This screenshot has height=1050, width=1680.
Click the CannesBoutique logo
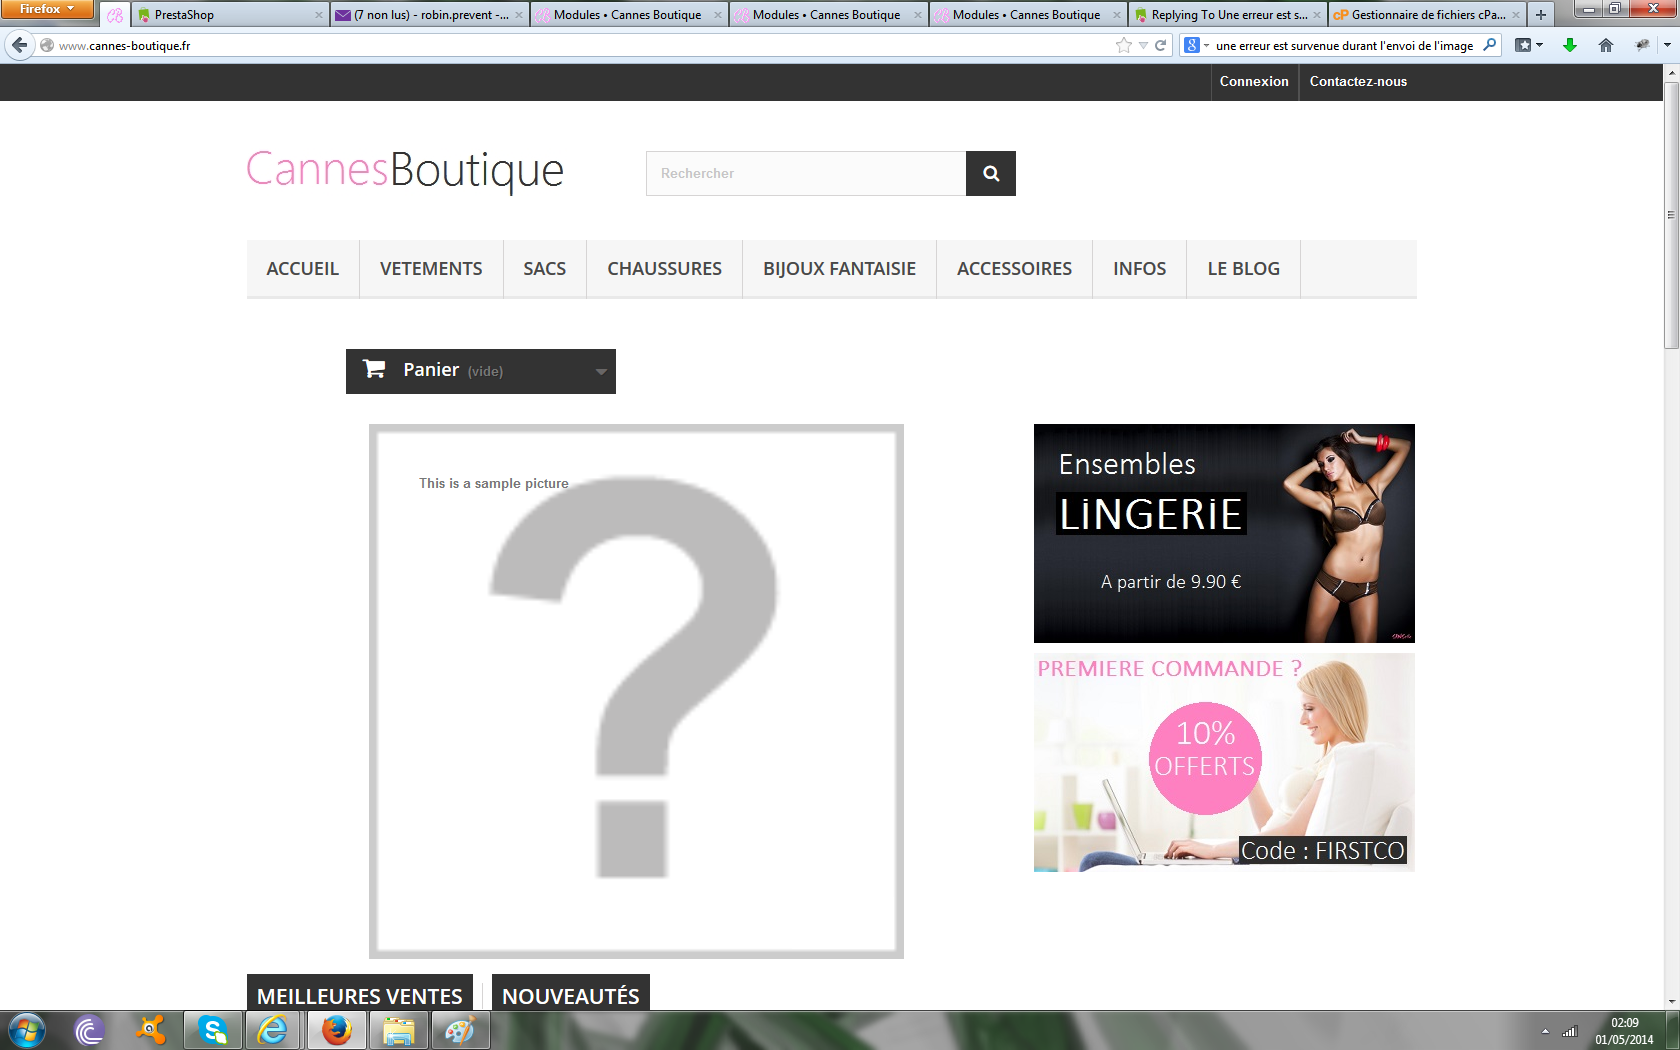pyautogui.click(x=405, y=170)
